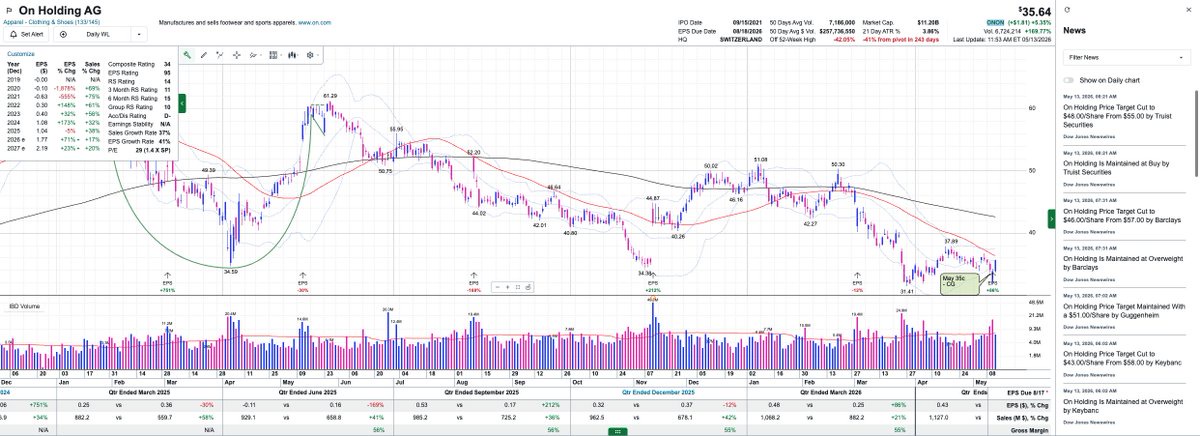
Task: Click the 2026 e annual earnings row
Action: [x=51, y=141]
